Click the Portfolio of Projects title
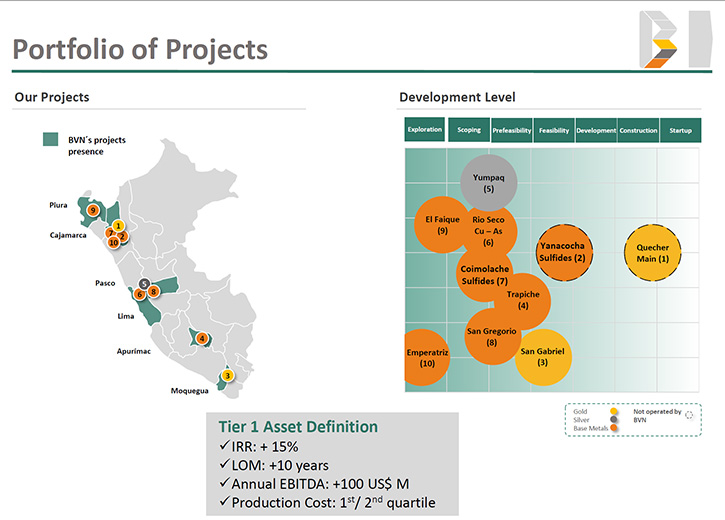This screenshot has height=520, width=725. pos(140,49)
